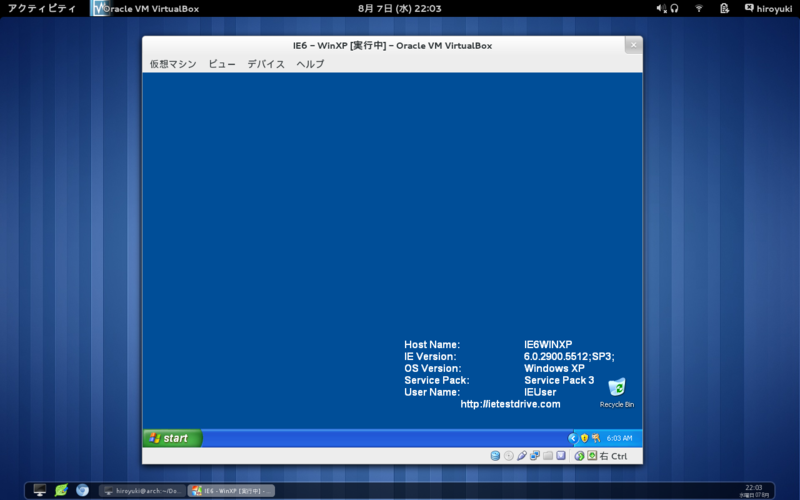Click the IE6WINXP host name value
The width and height of the screenshot is (800, 500).
pyautogui.click(x=548, y=344)
